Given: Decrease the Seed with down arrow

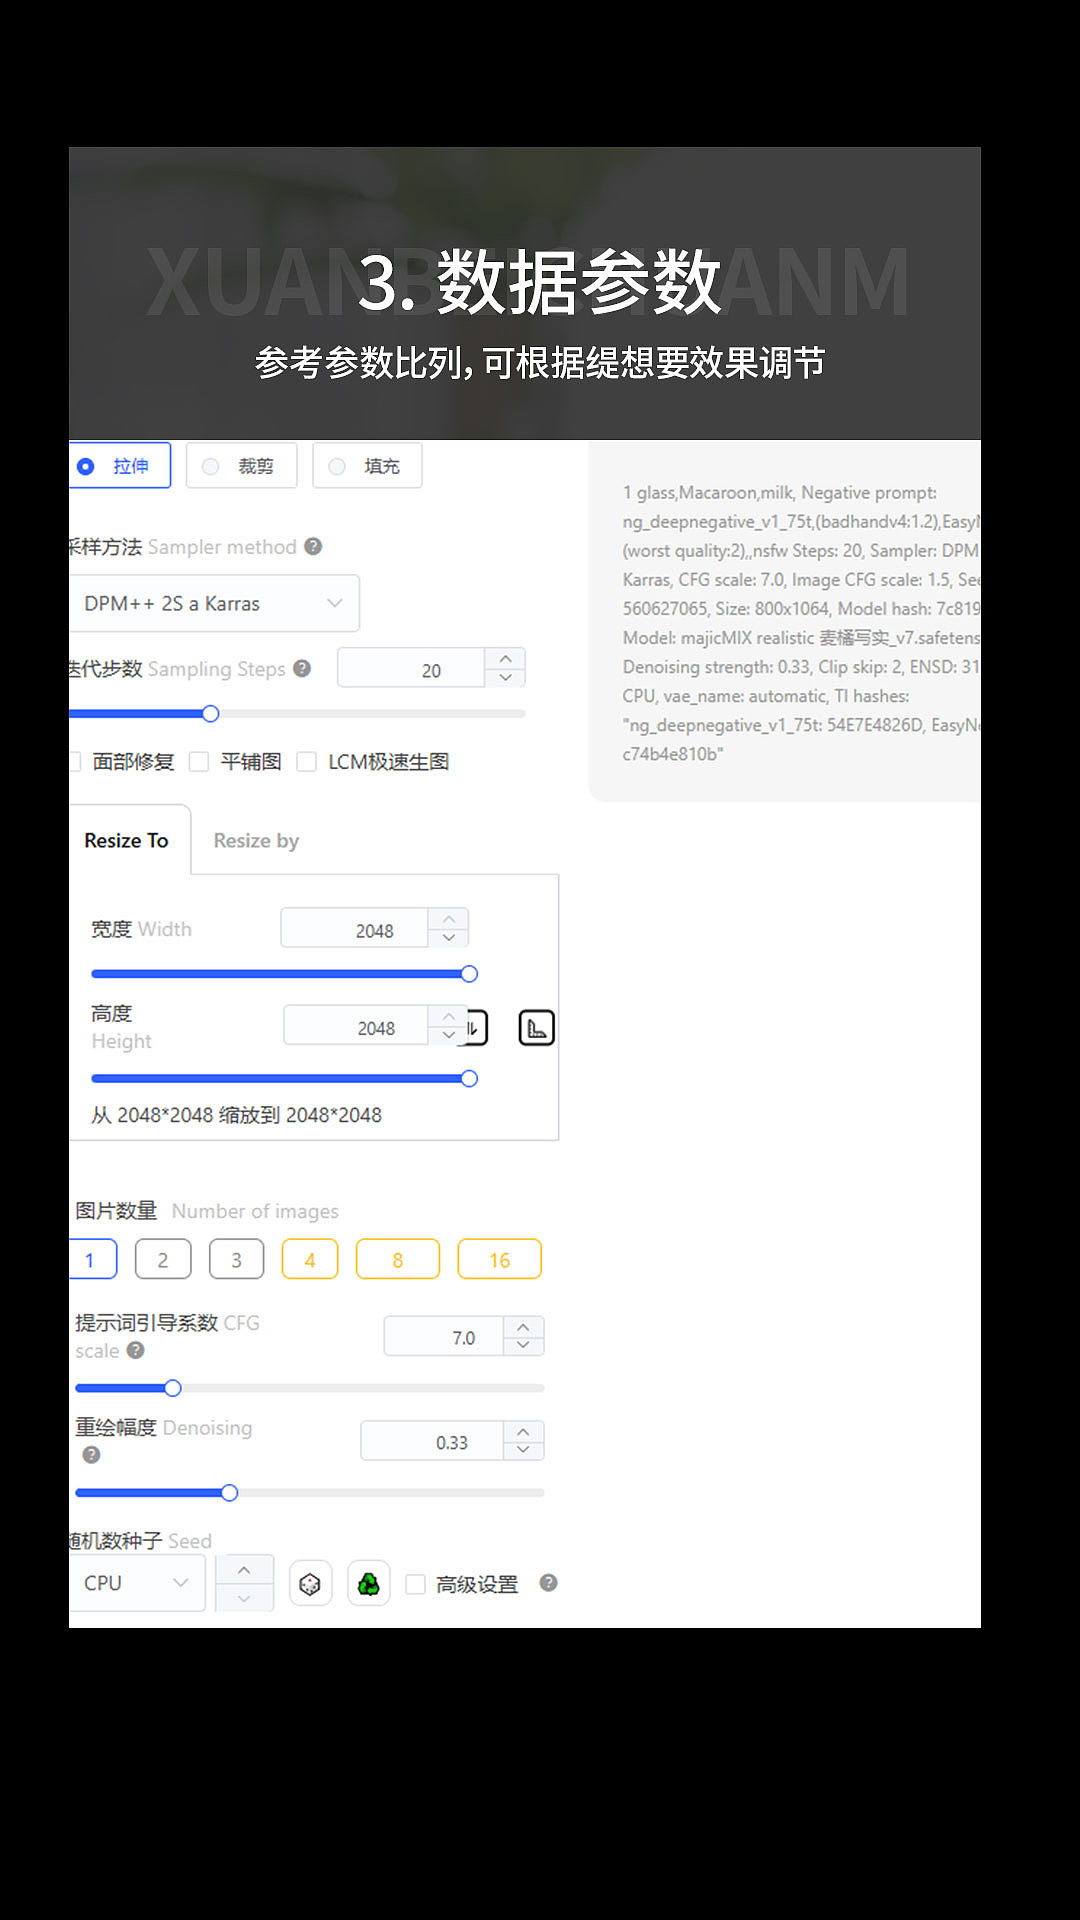Looking at the screenshot, I should (x=244, y=1598).
